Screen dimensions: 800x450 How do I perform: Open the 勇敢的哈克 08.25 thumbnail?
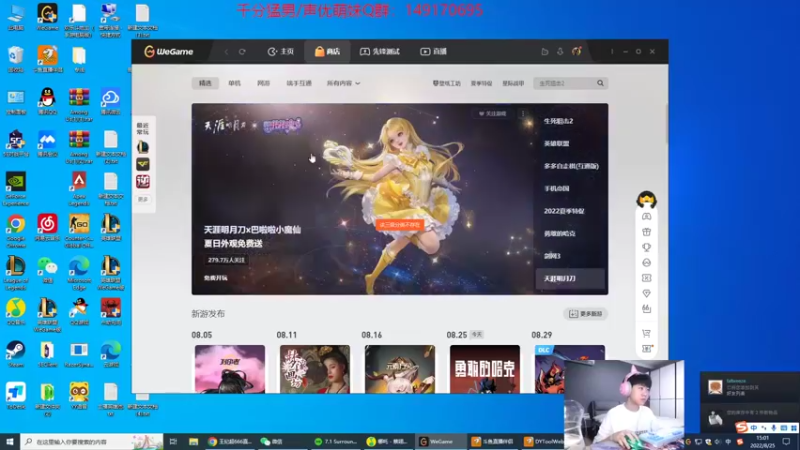[x=485, y=369]
